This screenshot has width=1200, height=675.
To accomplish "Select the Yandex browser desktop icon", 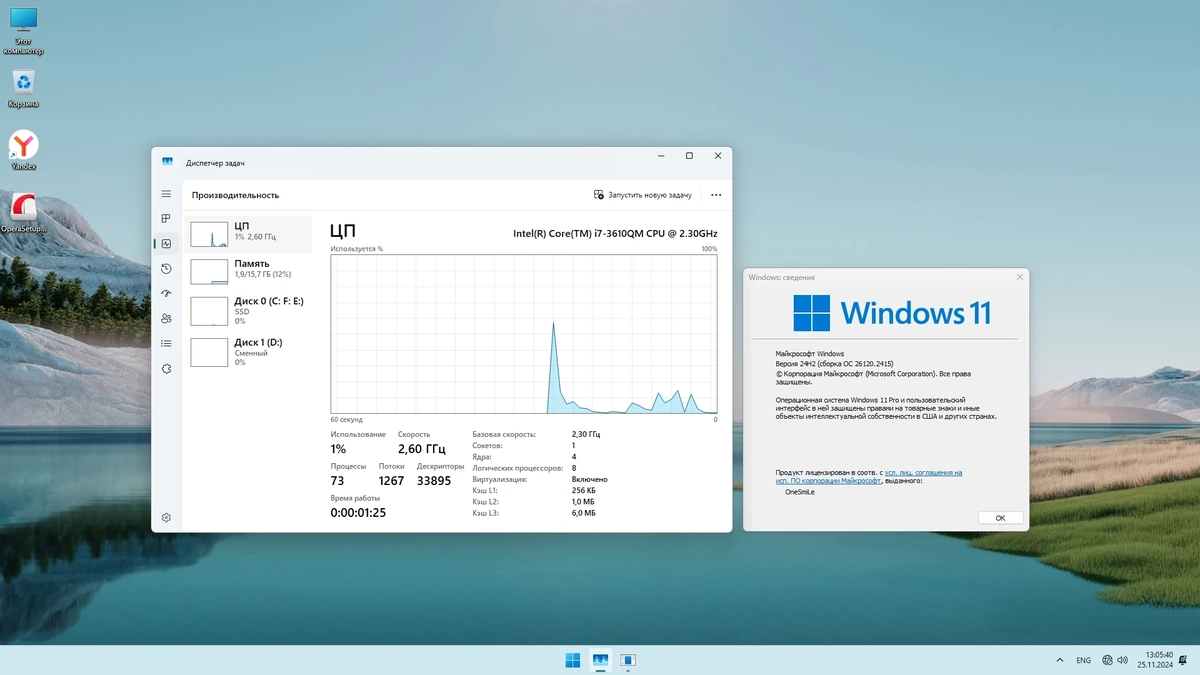I will click(x=23, y=151).
